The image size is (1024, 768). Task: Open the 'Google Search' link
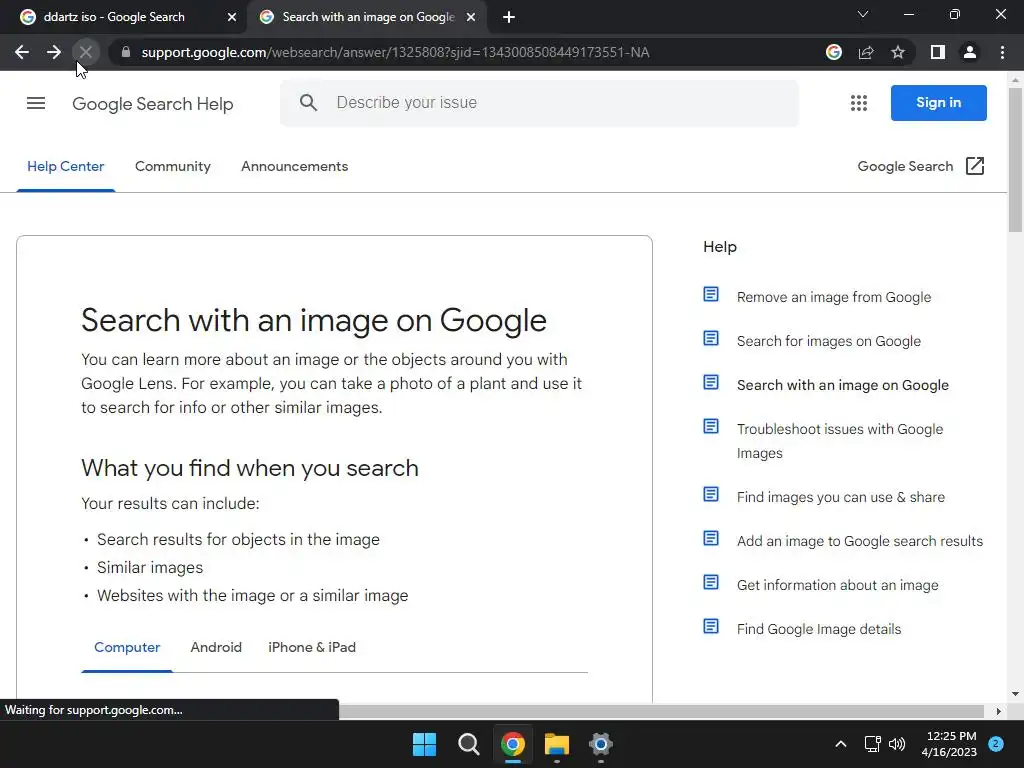coord(905,167)
